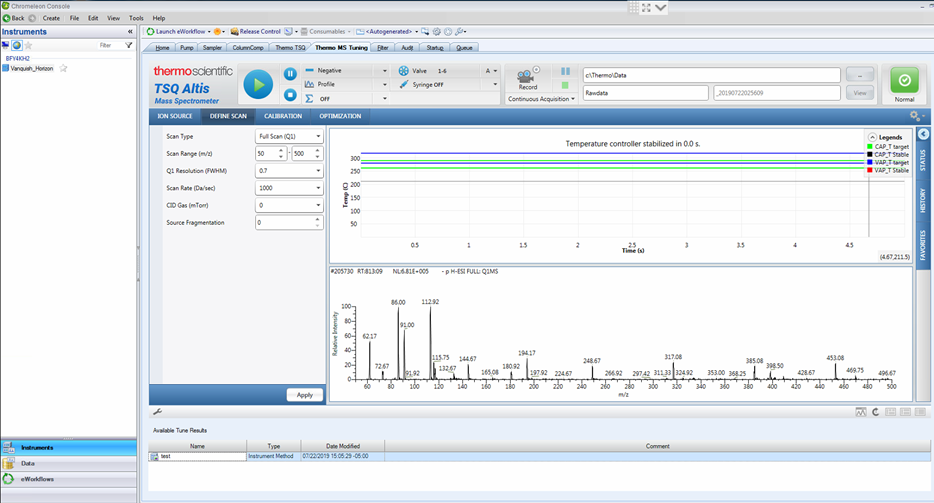
Task: Click the Rawdata file name field
Action: [x=646, y=93]
